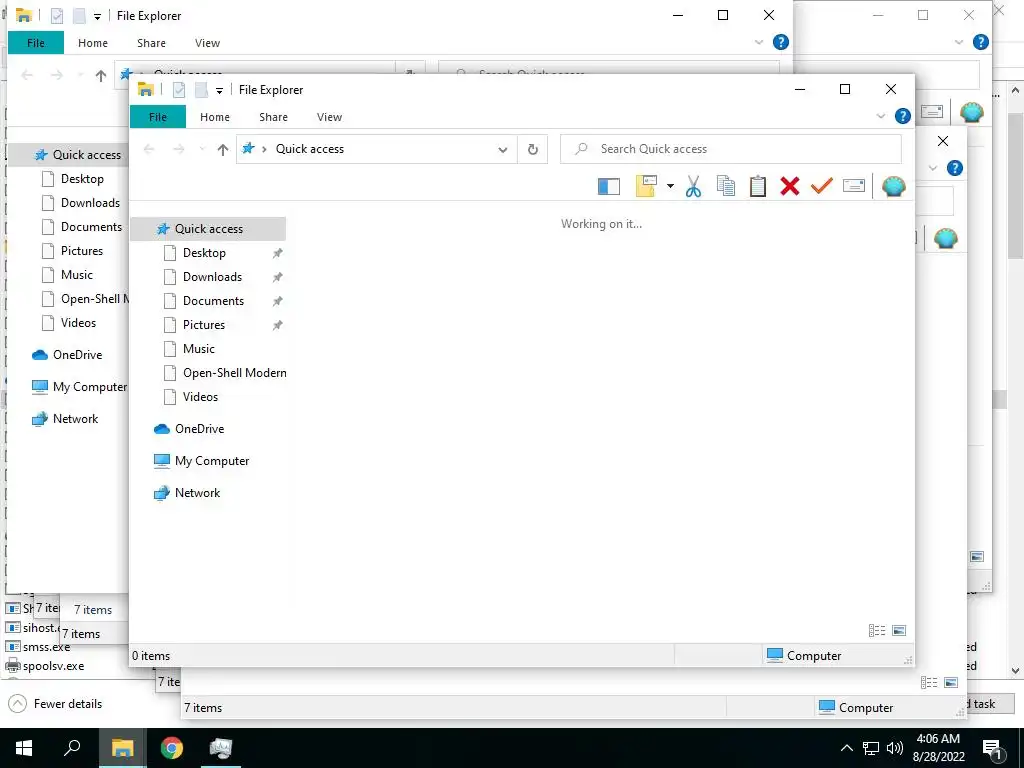Open the Windows Start menu
This screenshot has width=1024, height=768.
tap(24, 748)
